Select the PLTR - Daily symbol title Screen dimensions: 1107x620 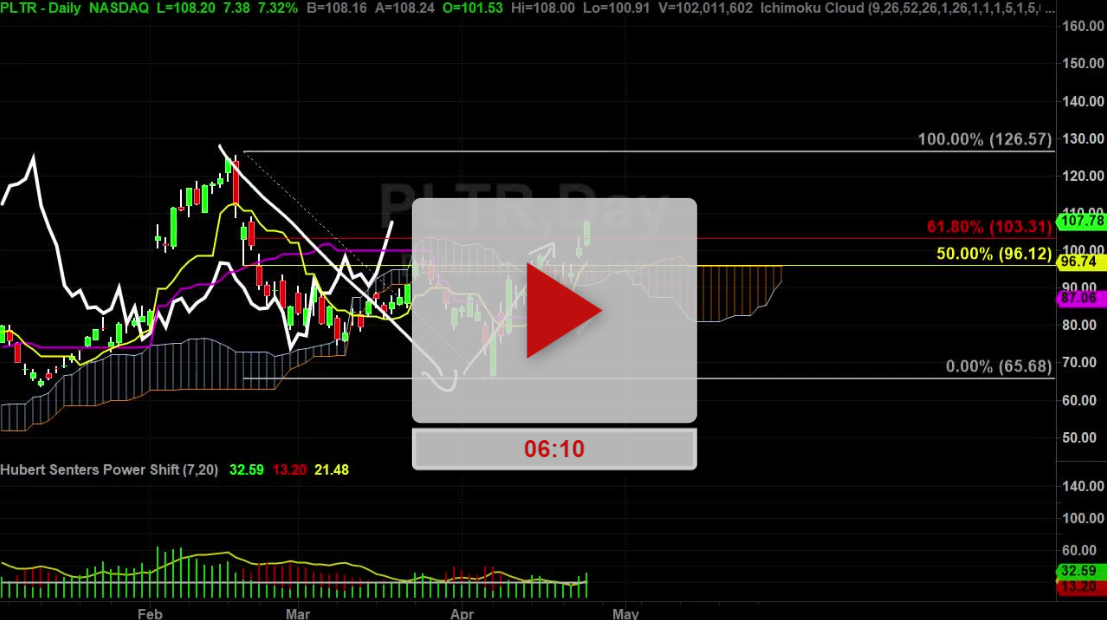[x=40, y=8]
